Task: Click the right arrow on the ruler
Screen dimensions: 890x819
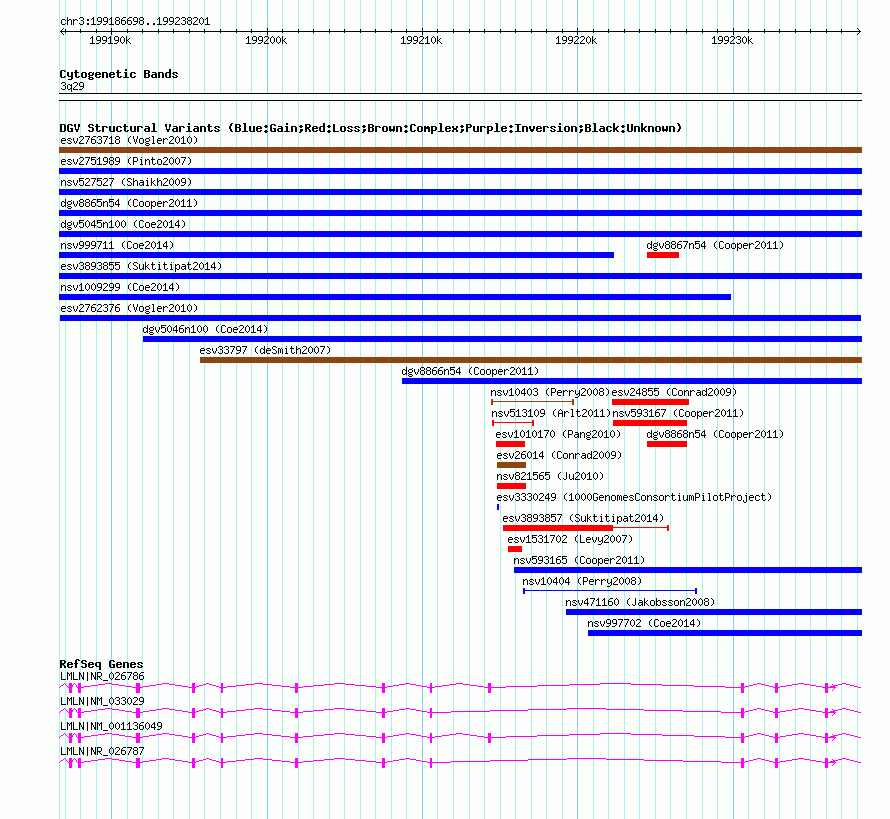Action: point(859,31)
